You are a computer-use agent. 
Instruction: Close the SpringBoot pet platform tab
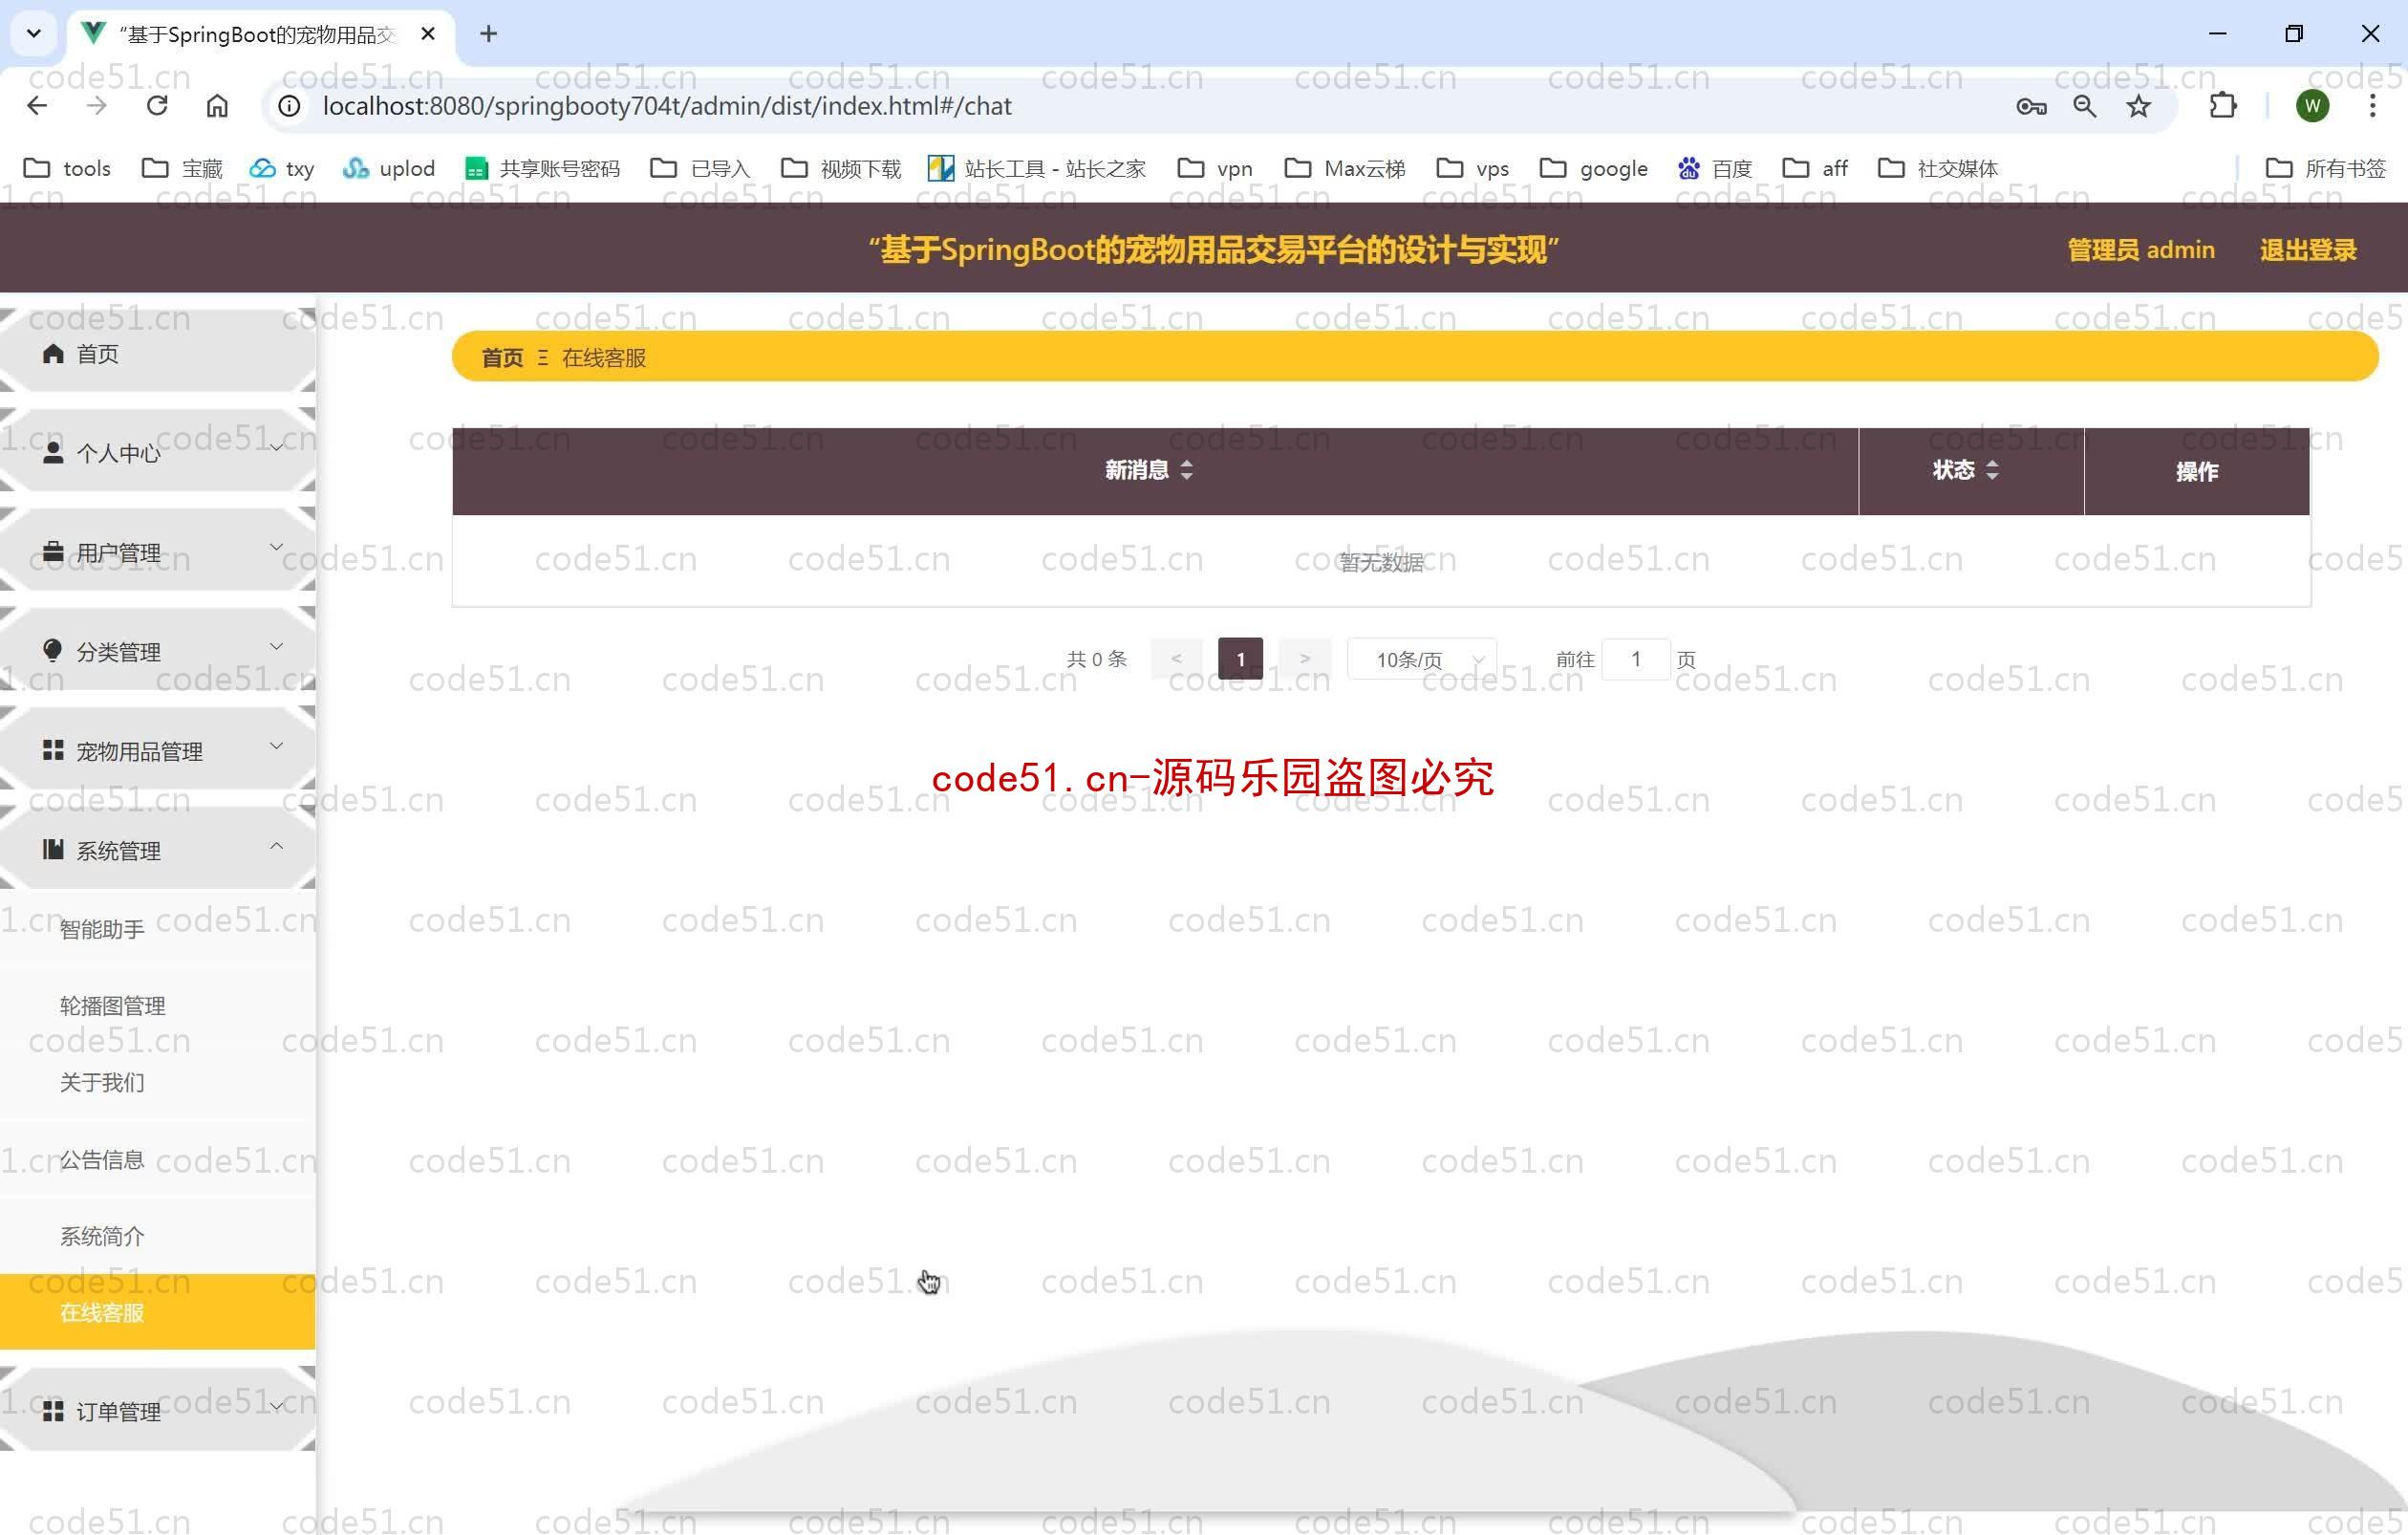pos(428,34)
